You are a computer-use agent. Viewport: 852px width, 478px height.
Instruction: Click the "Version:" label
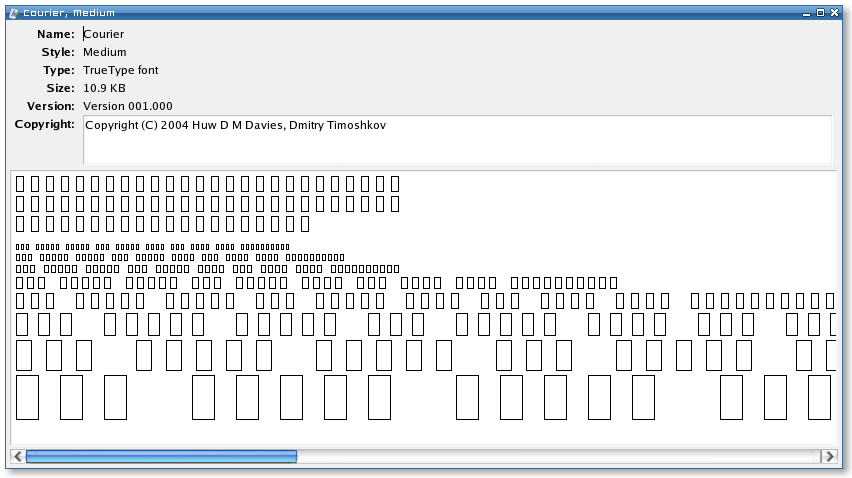click(50, 106)
